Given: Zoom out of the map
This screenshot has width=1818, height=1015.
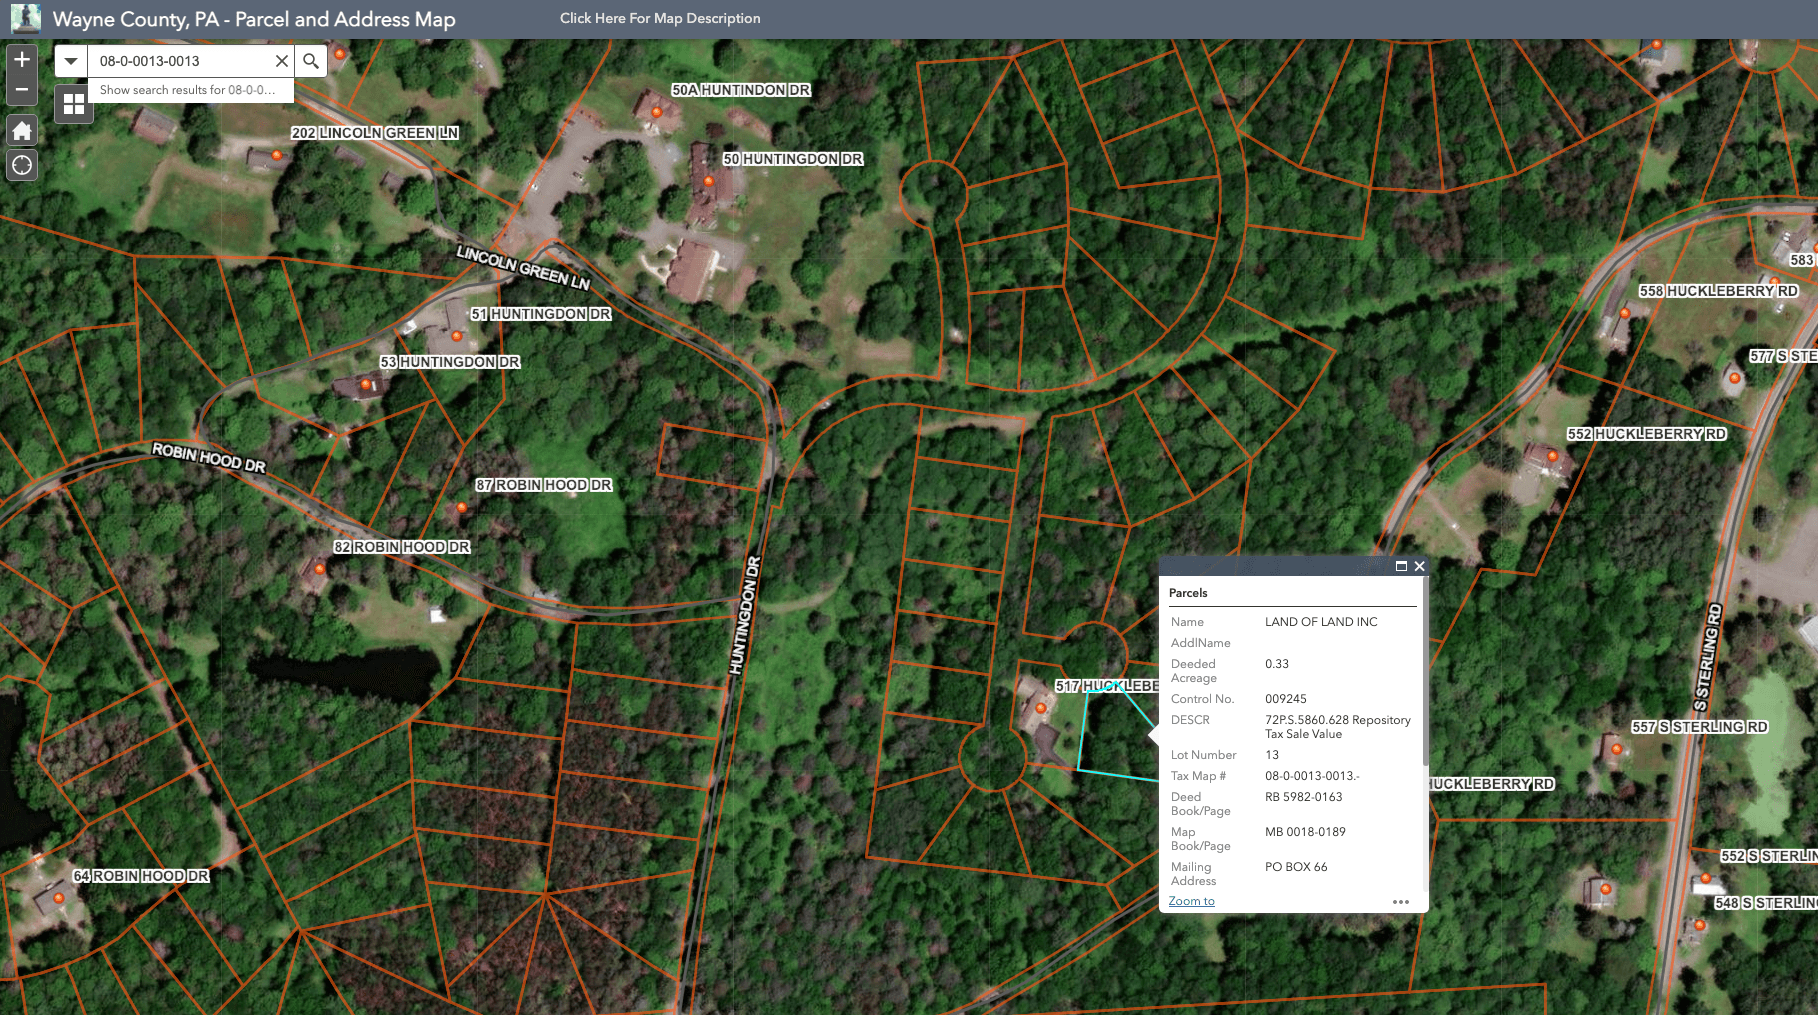Looking at the screenshot, I should (x=22, y=90).
